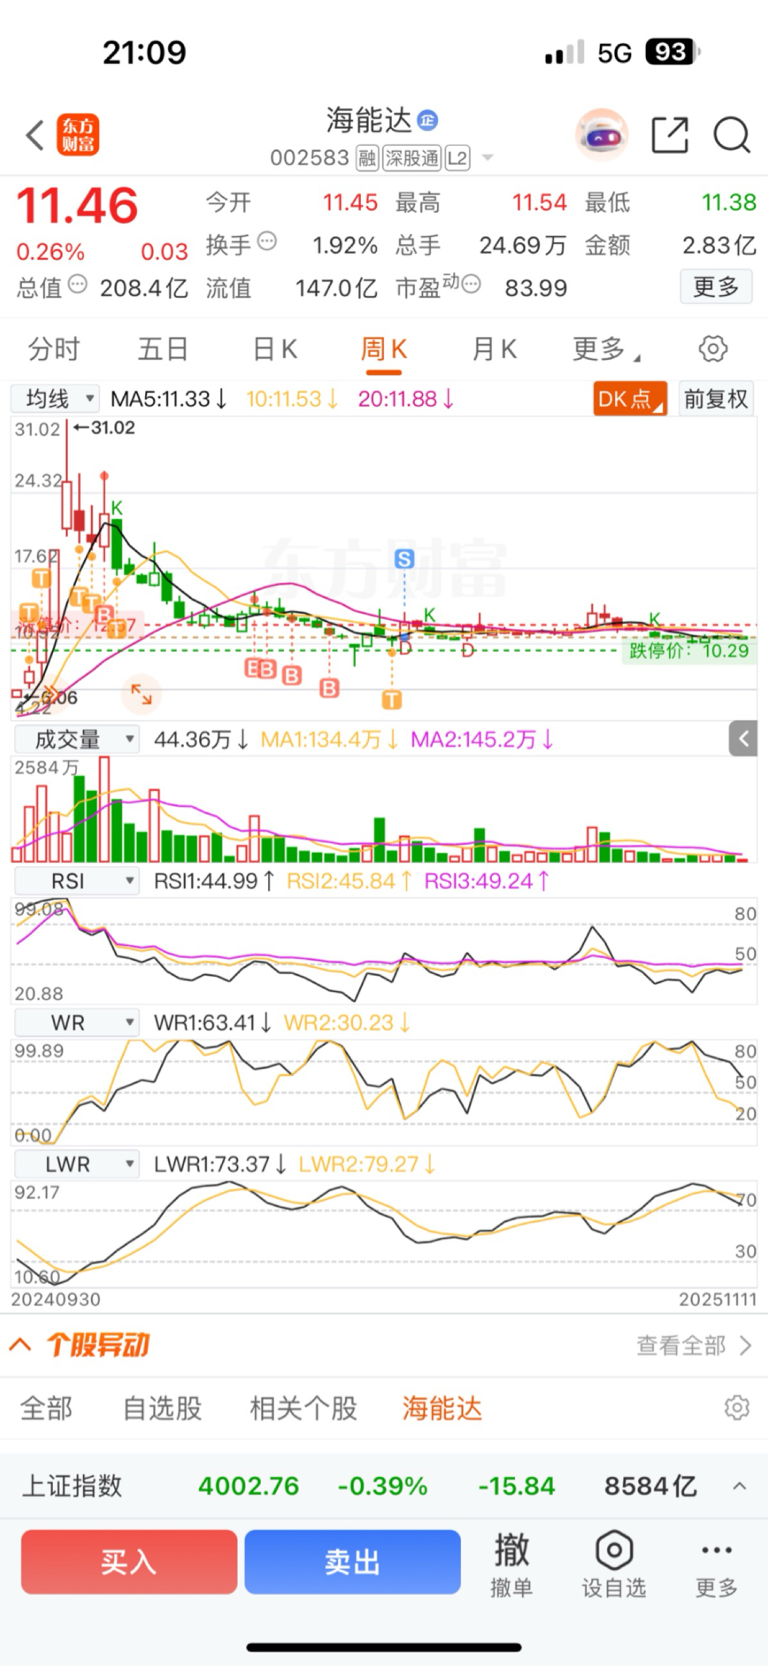768x1666 pixels.
Task: Open the LWR indicator dropdown
Action: 76,1164
